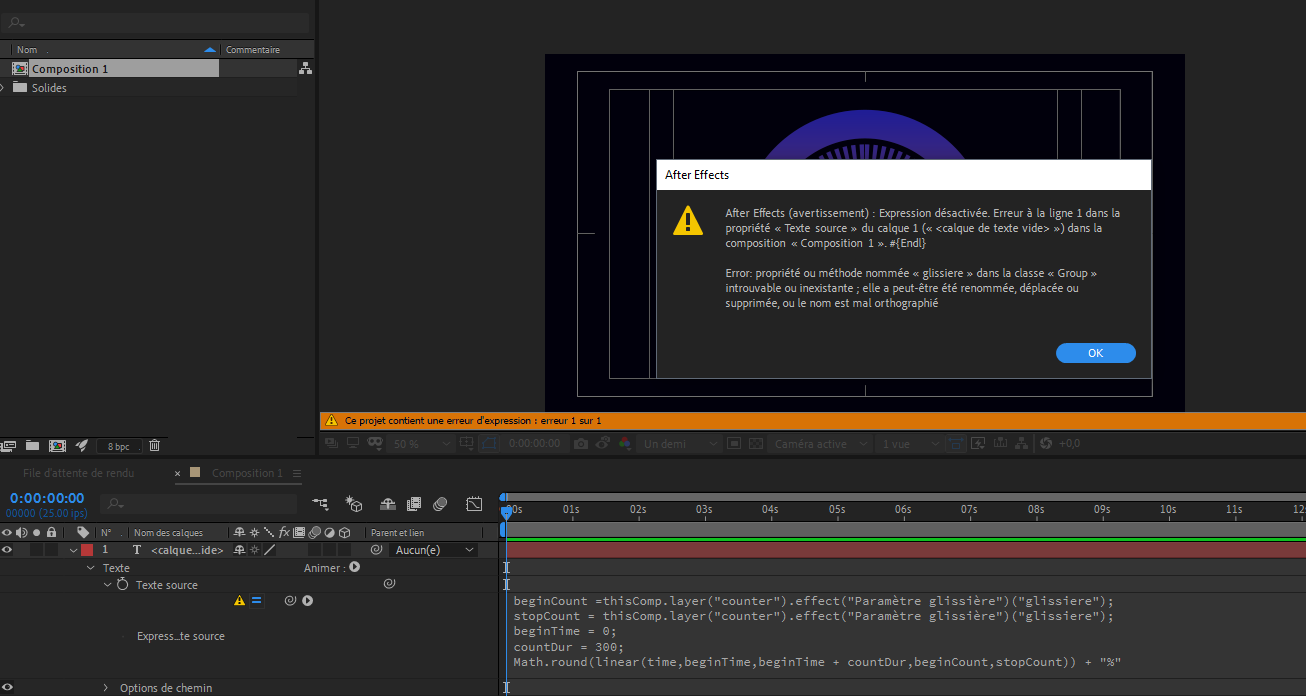Open the Un demi resolution dropdown

(x=677, y=444)
